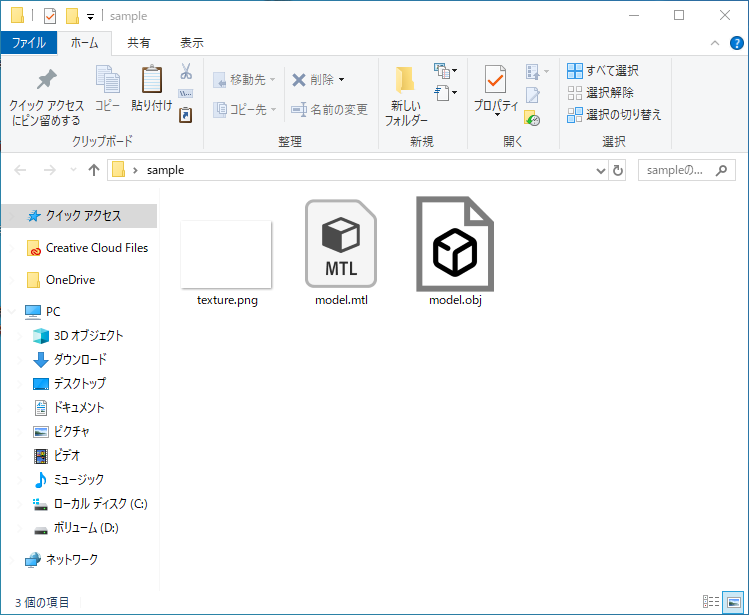Switch to the ホーム ribbon tab
Screen dimensions: 749x615
pos(85,43)
